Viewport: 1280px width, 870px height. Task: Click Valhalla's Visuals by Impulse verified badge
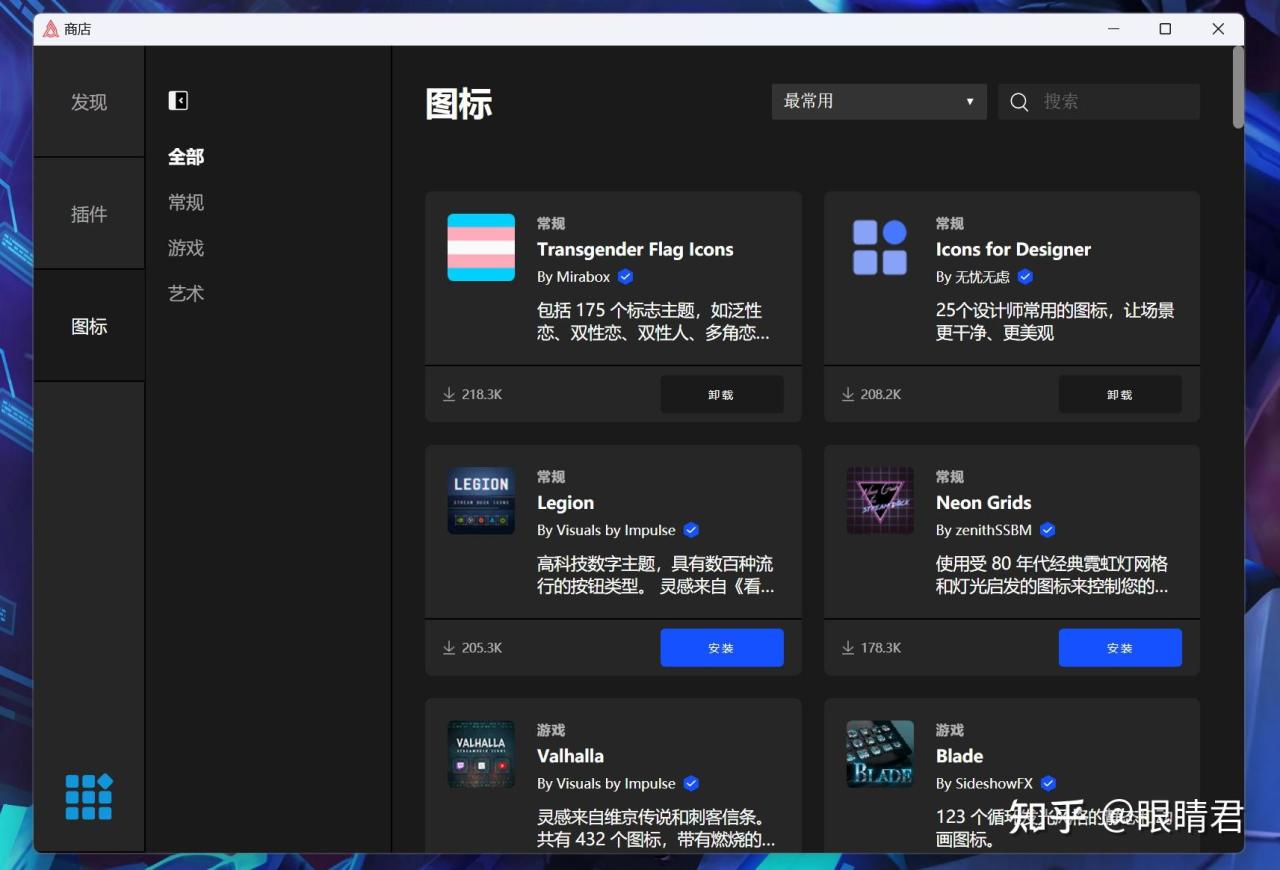pos(691,784)
